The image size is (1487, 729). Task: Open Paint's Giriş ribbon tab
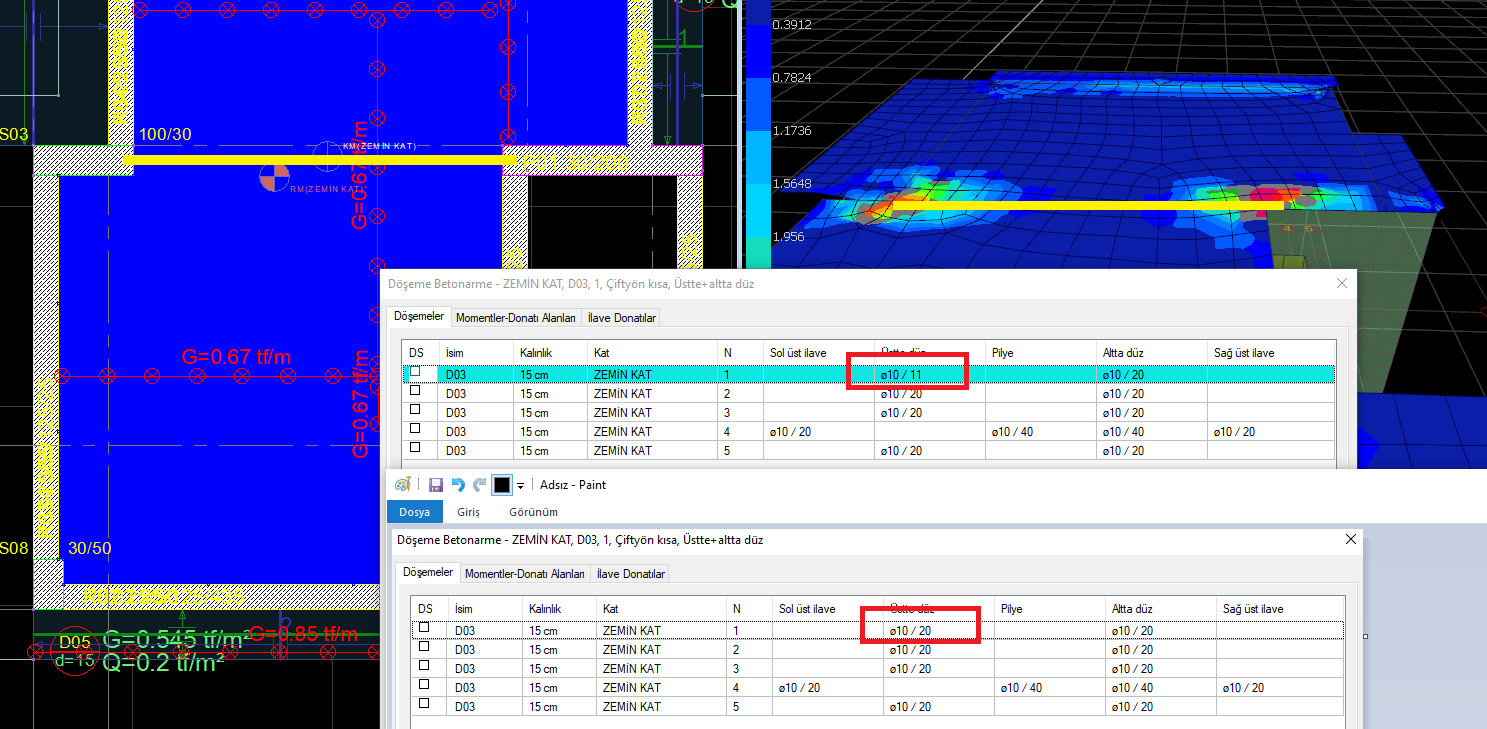coord(469,512)
